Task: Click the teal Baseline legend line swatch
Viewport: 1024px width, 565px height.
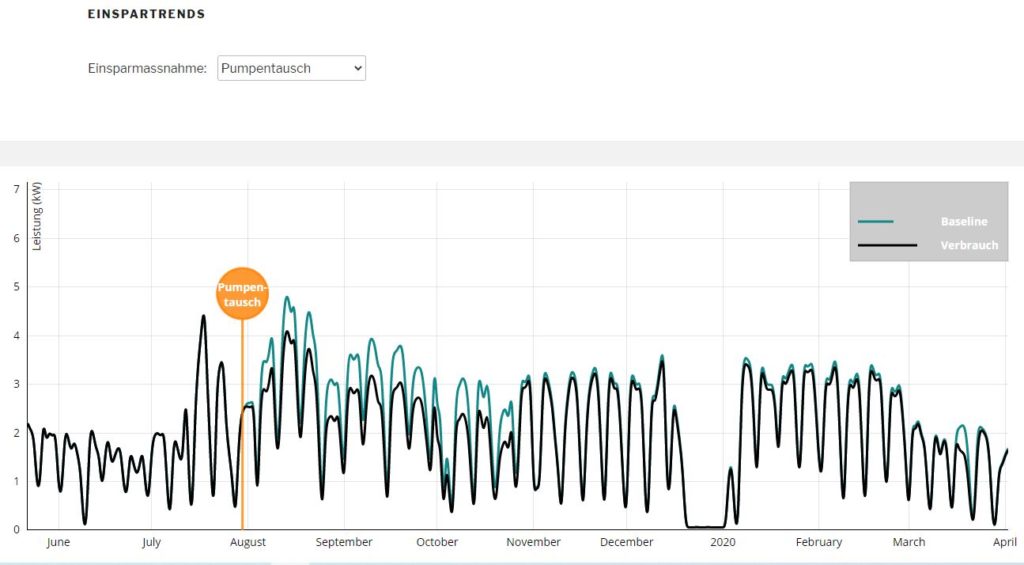Action: click(x=875, y=222)
